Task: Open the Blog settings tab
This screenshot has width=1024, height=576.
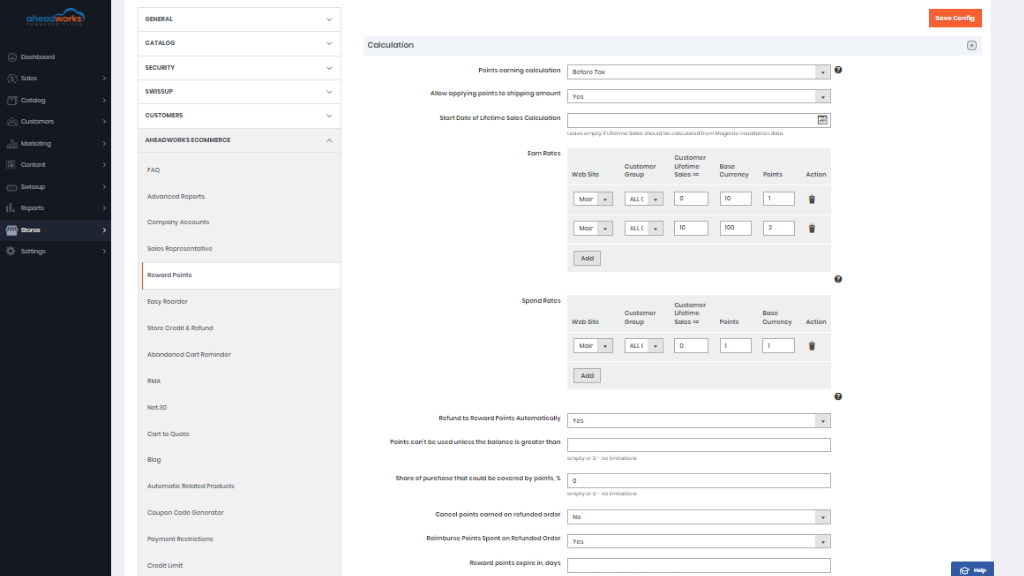Action: tap(153, 460)
